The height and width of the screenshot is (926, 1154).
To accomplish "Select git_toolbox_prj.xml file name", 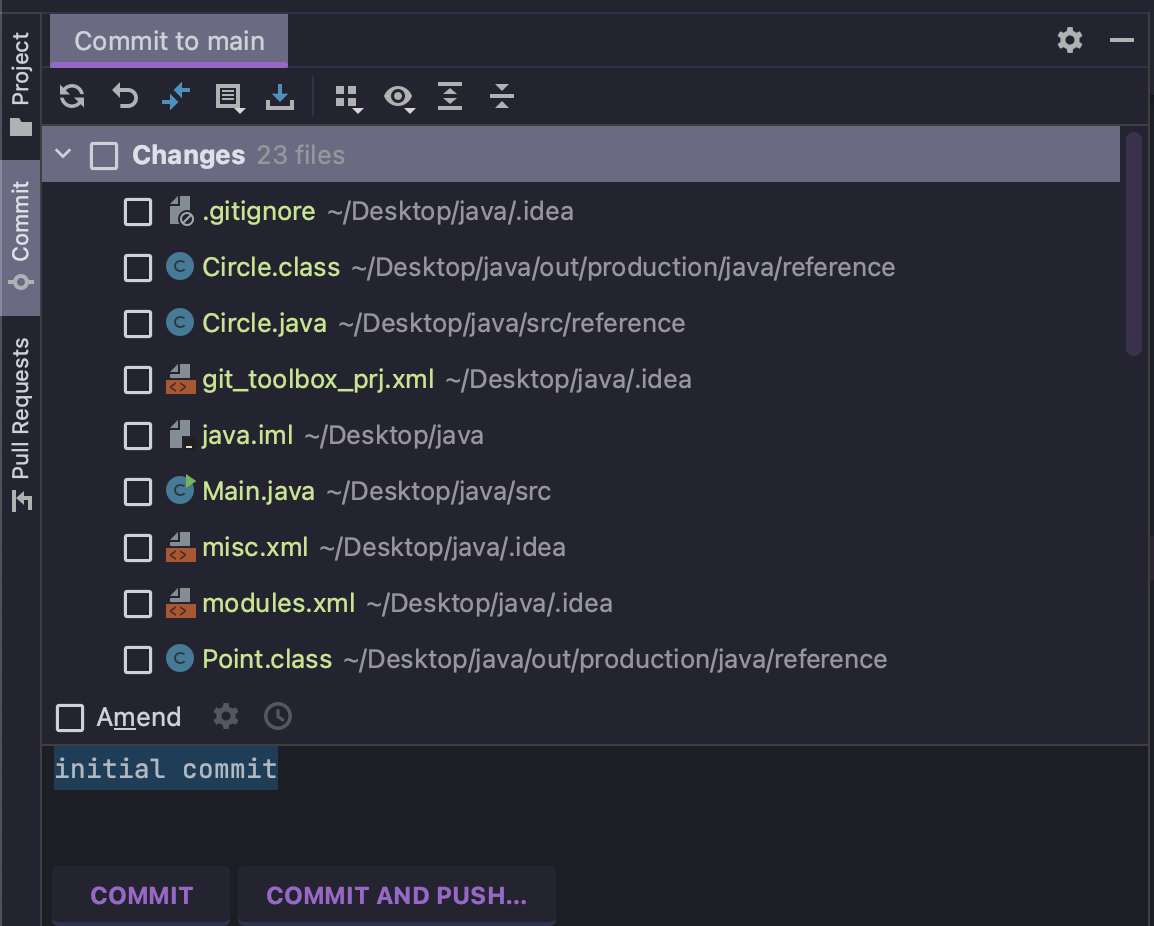I will click(318, 379).
